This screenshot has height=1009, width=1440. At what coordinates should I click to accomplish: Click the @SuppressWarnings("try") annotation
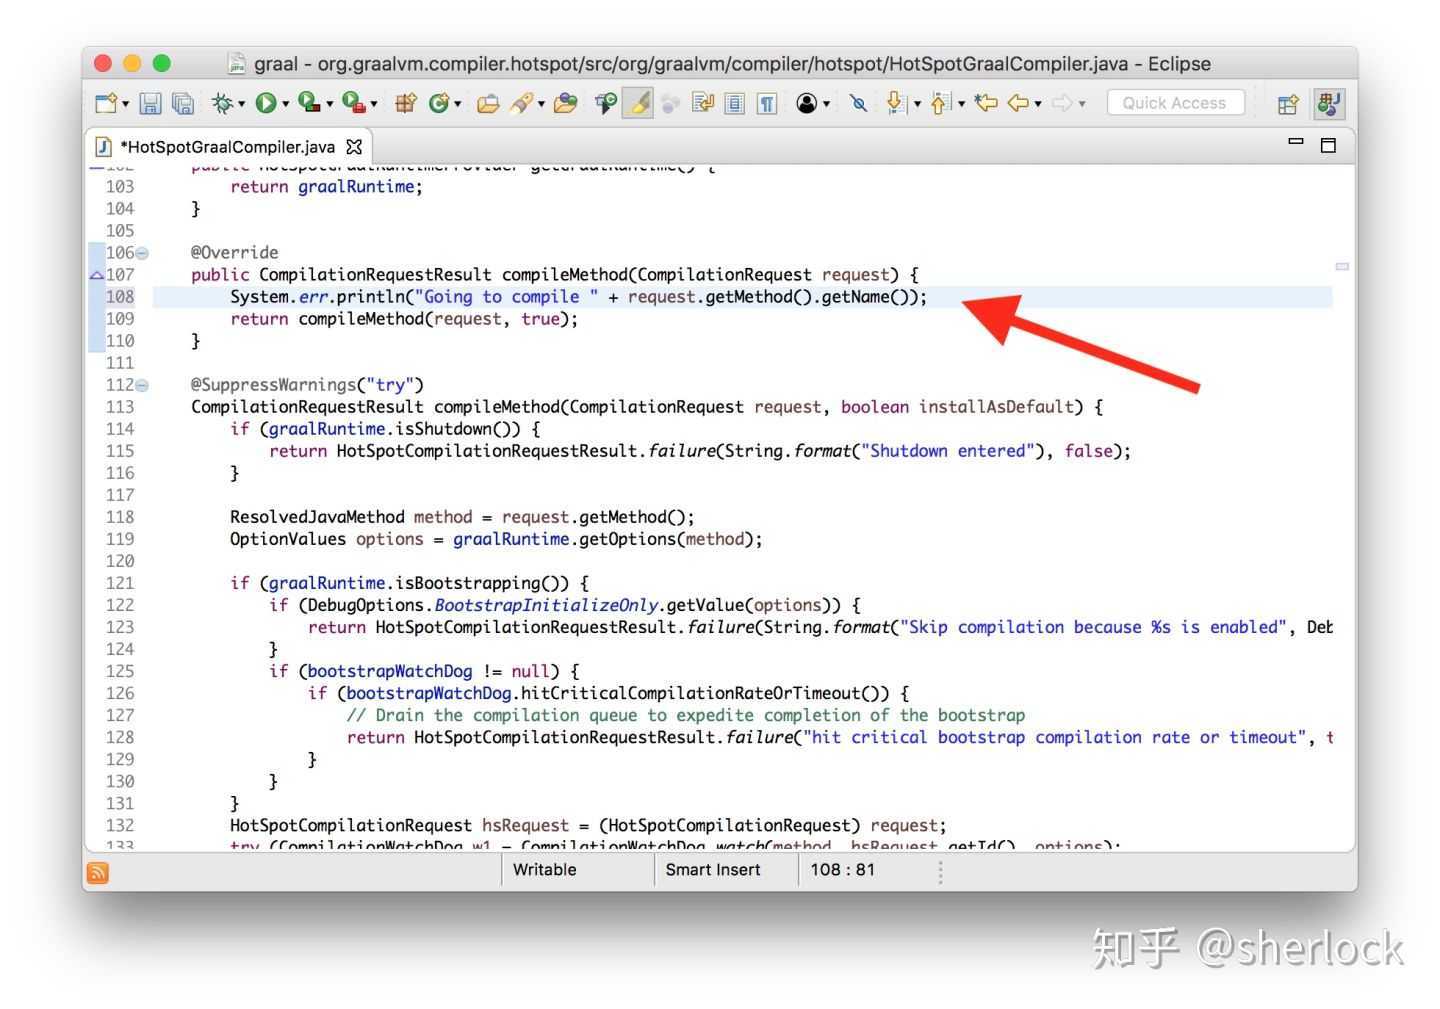point(308,385)
